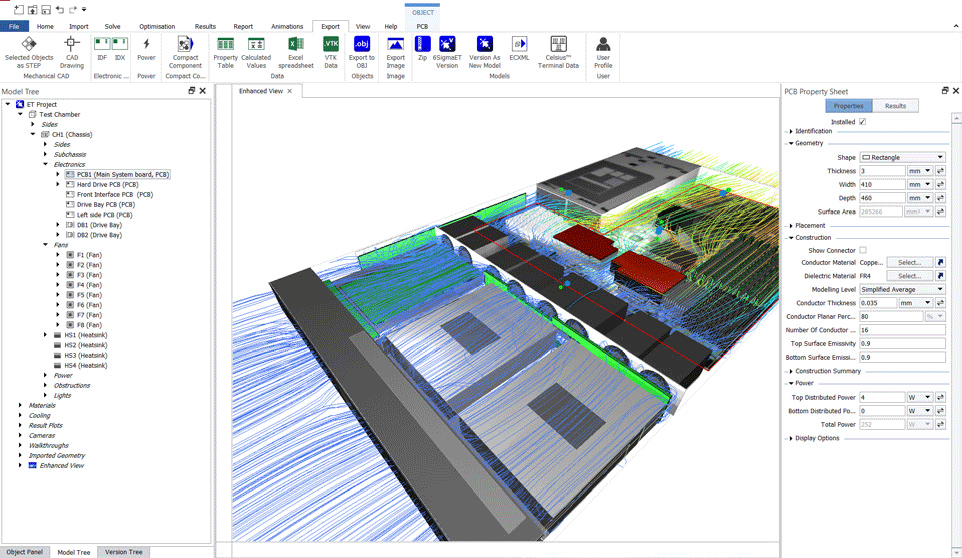The image size is (962, 558).
Task: Open the Modelling Level dropdown
Action: point(903,289)
